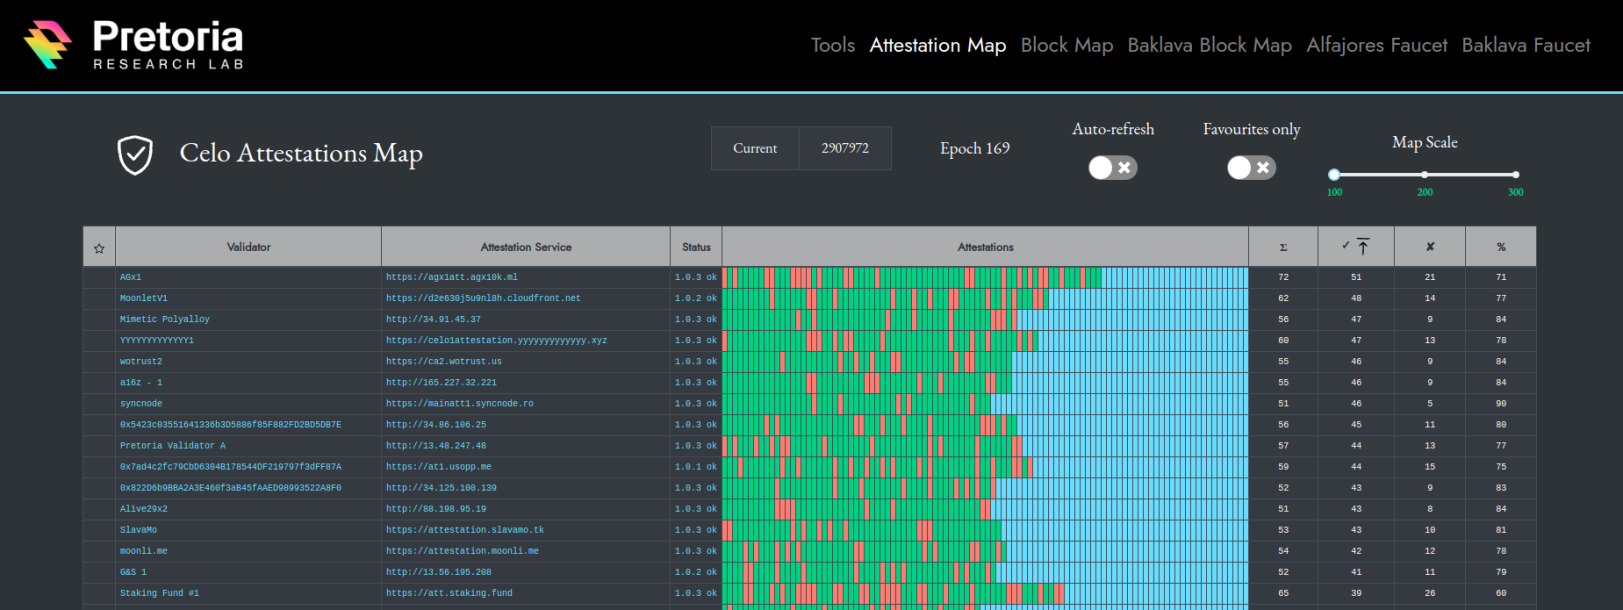Viewport: 1623px width, 610px height.
Task: Open the Attestation Map tab
Action: tap(938, 45)
